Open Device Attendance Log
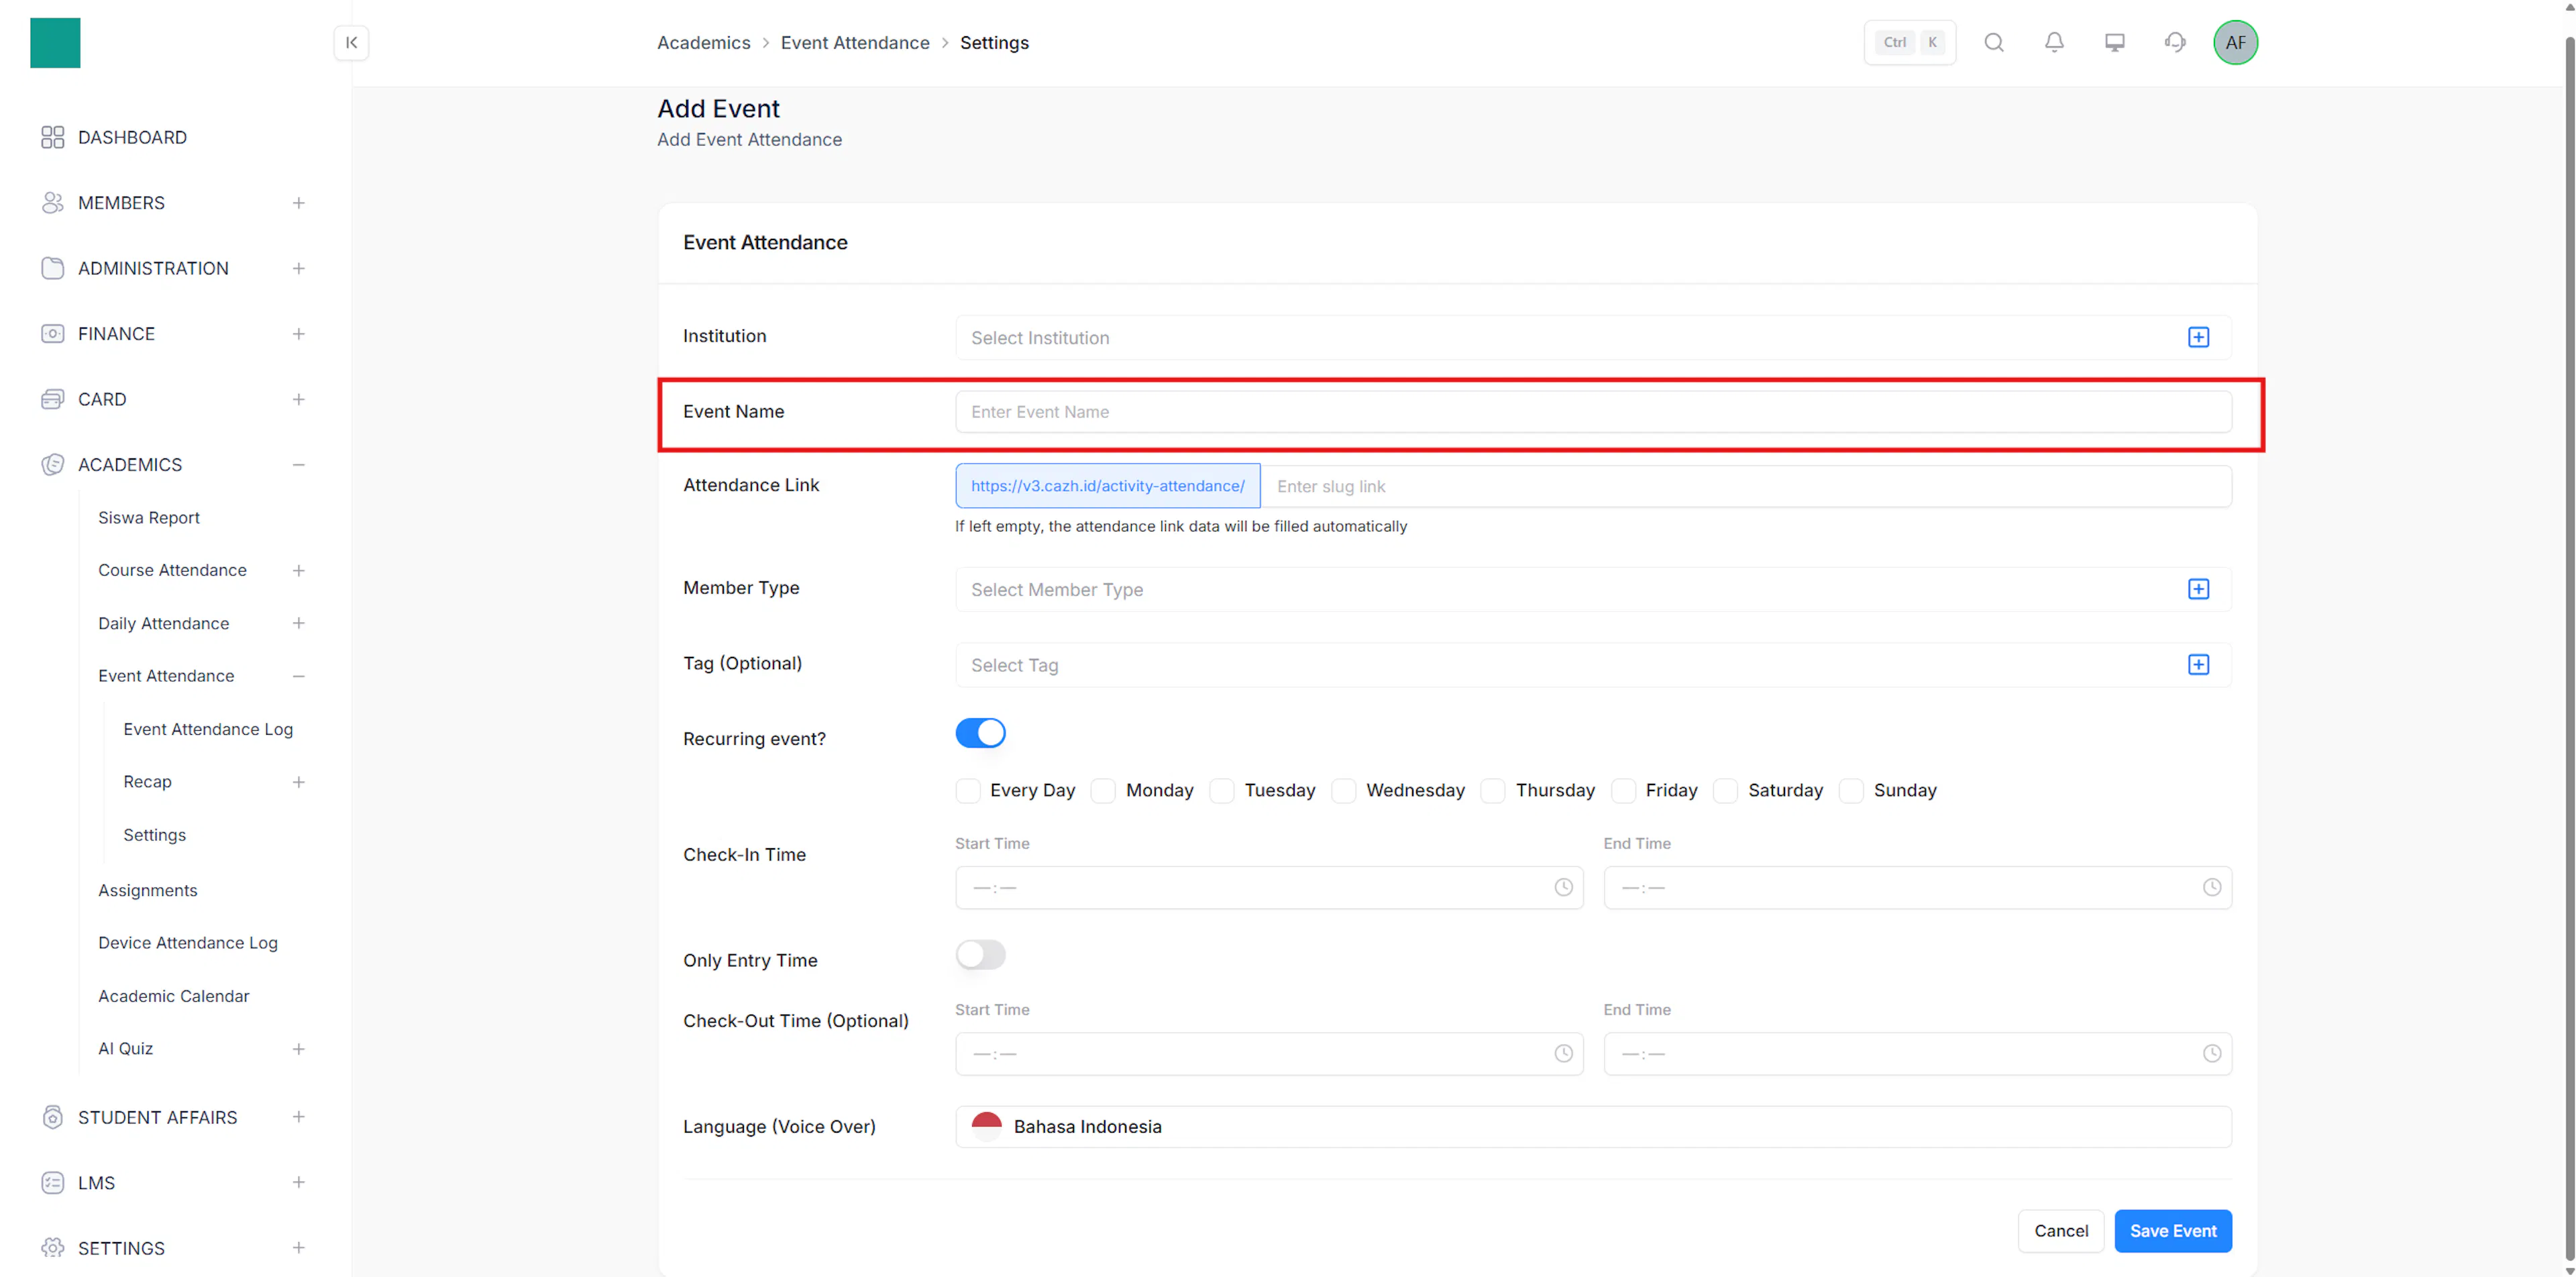Screen dimensions: 2576x1277 pos(188,943)
